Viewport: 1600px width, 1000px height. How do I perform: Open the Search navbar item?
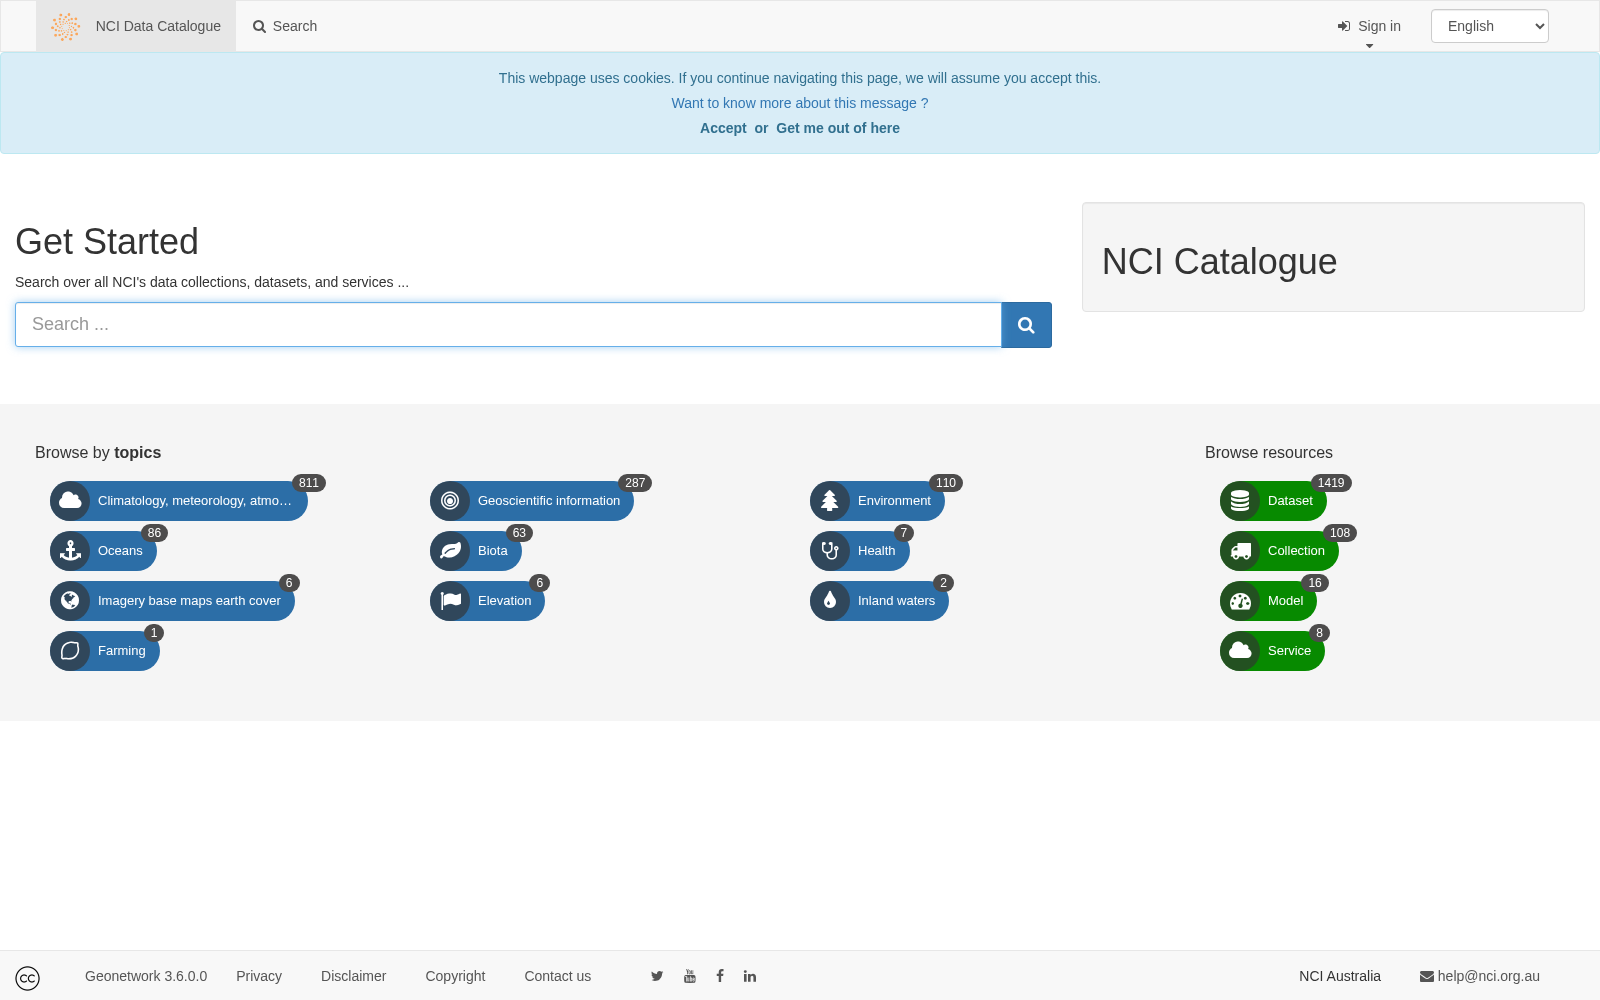pos(285,26)
